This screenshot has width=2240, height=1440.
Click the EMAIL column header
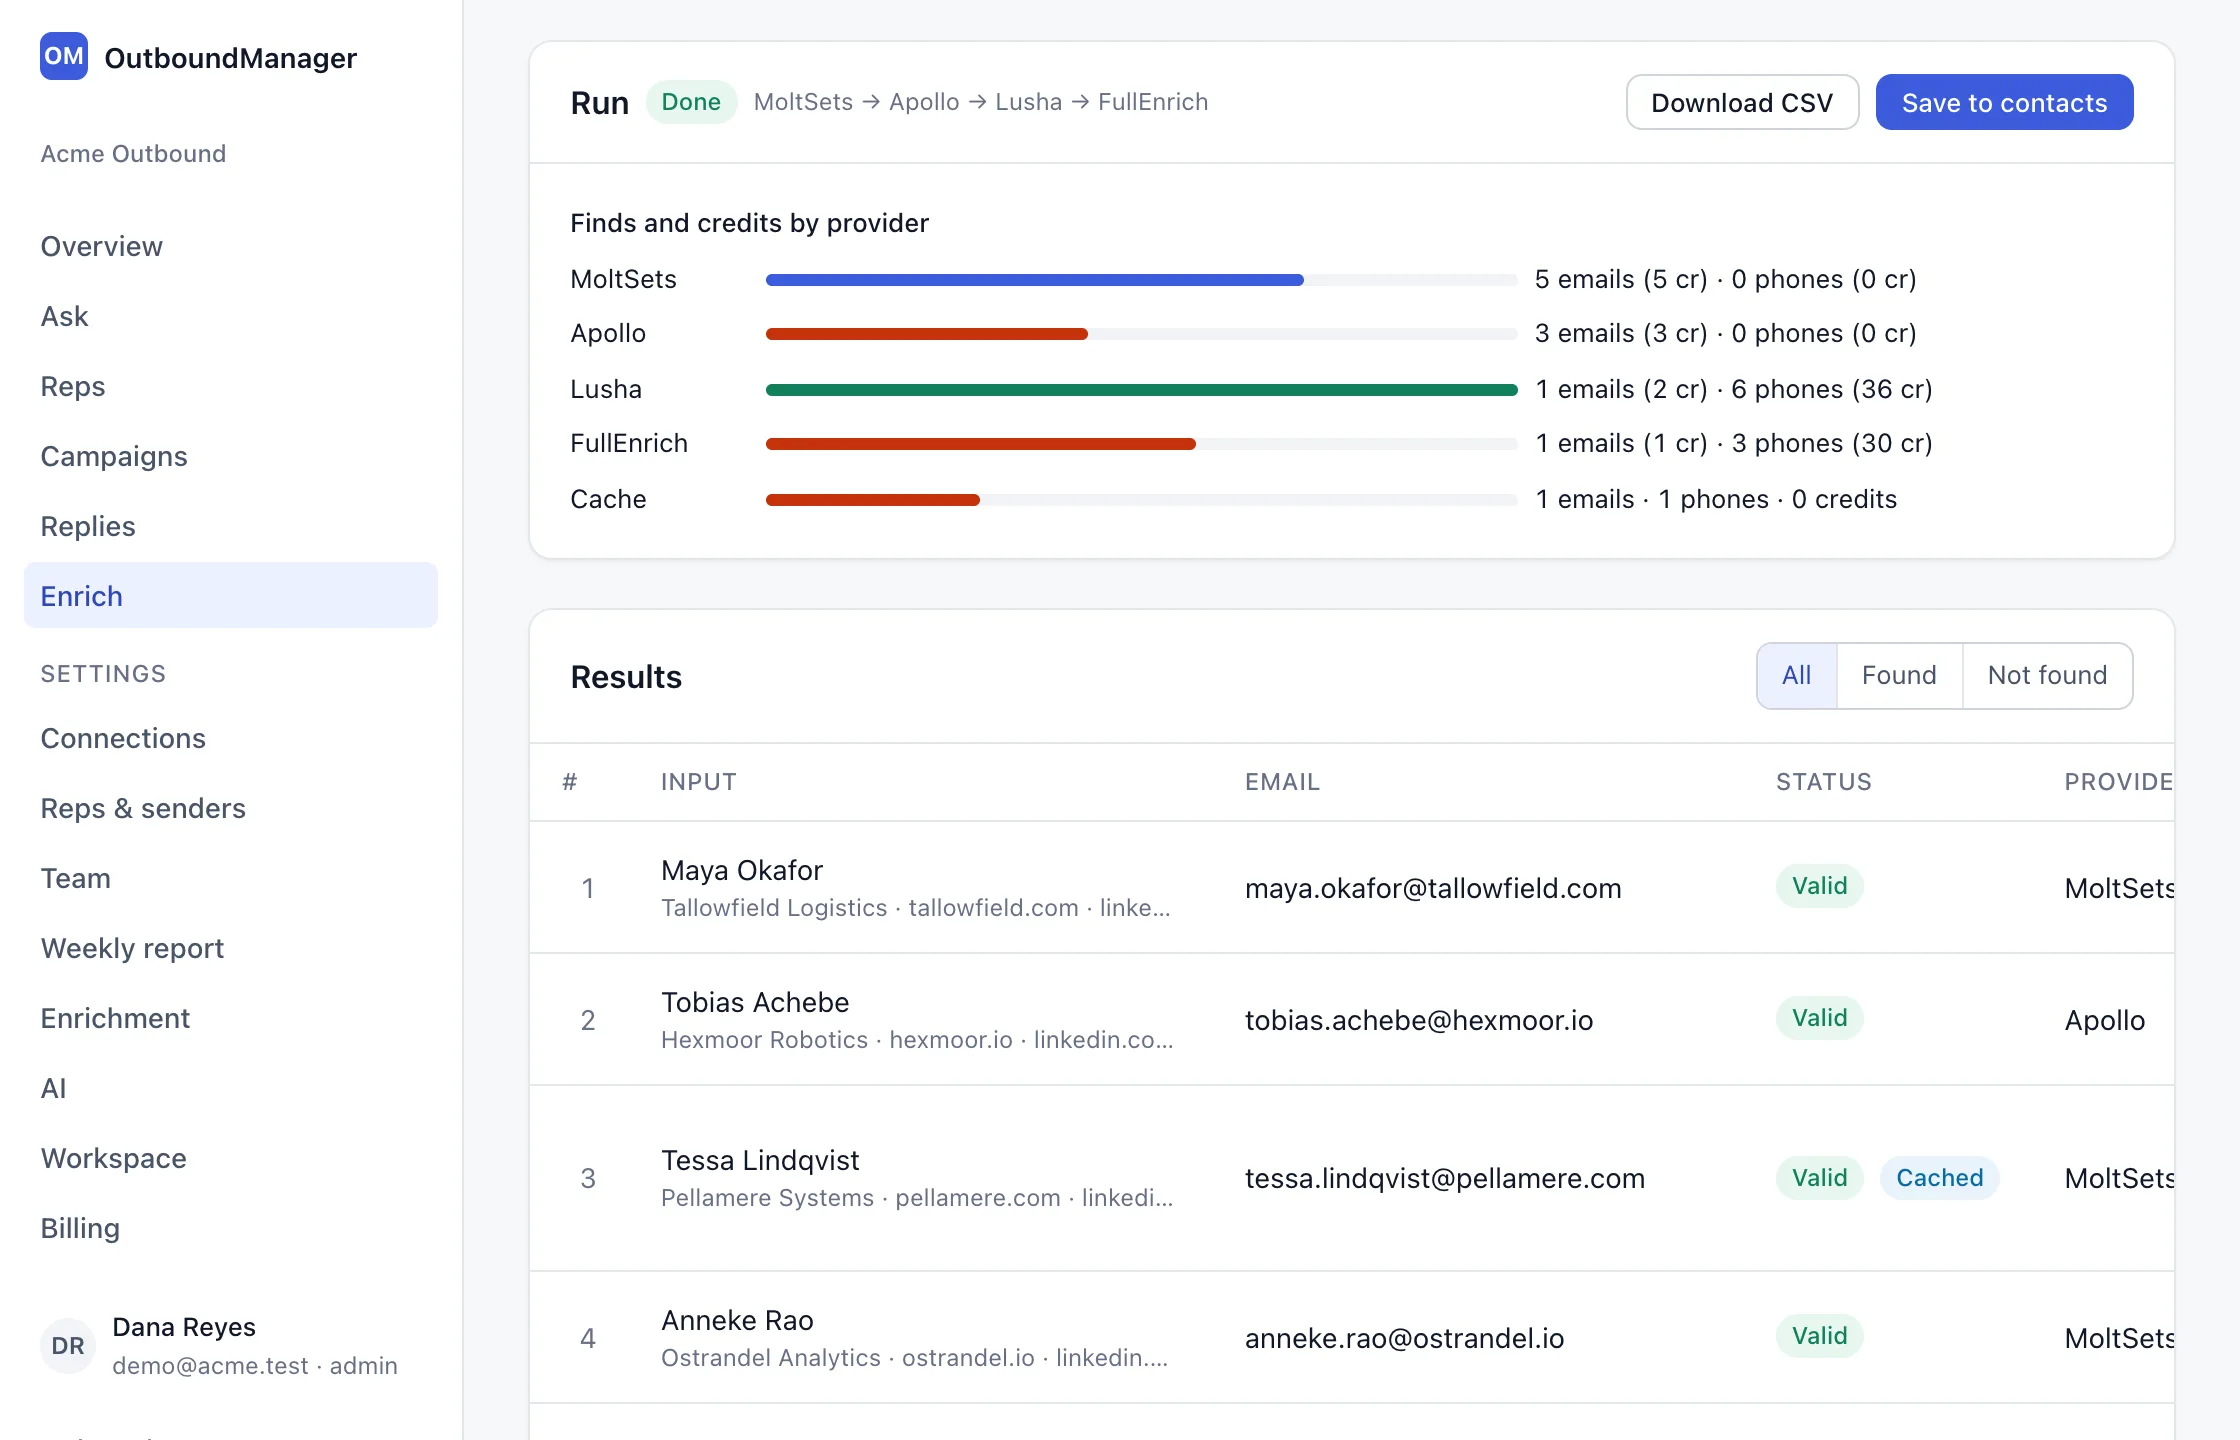[x=1282, y=782]
